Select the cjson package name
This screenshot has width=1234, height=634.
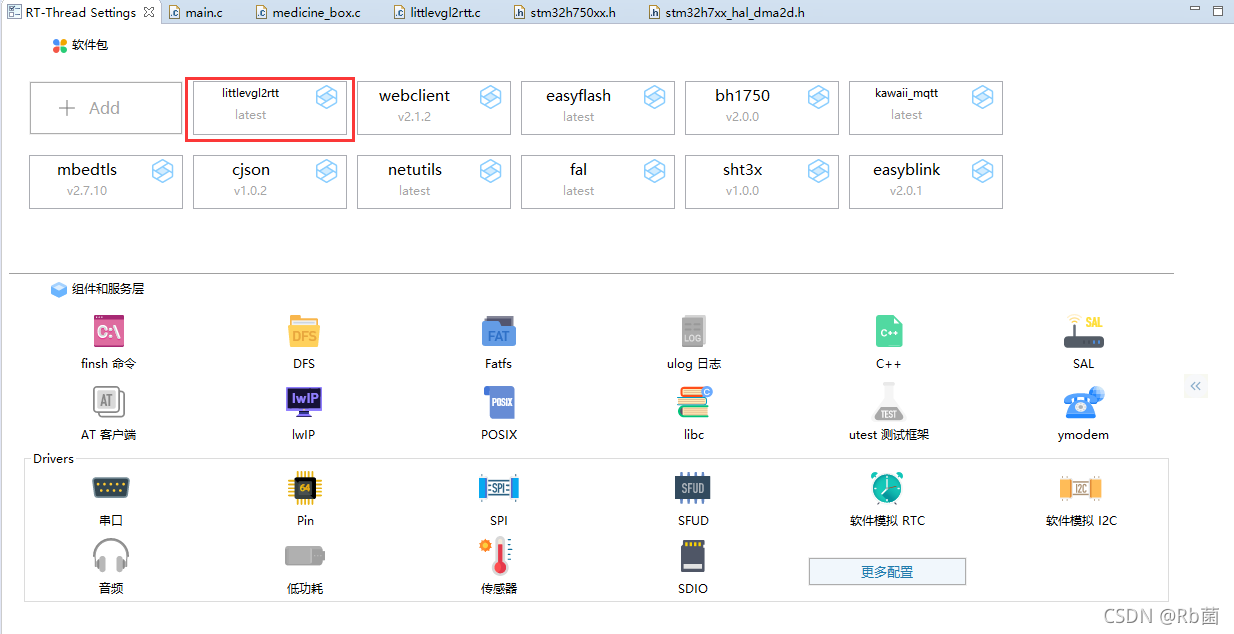point(251,170)
